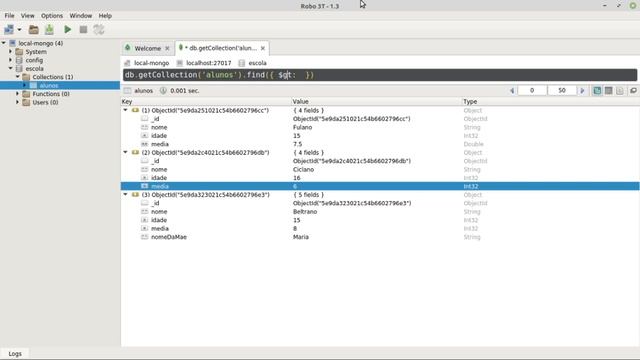Switch to text view mode icon
Image resolution: width=640 pixels, height=360 pixels.
620,91
